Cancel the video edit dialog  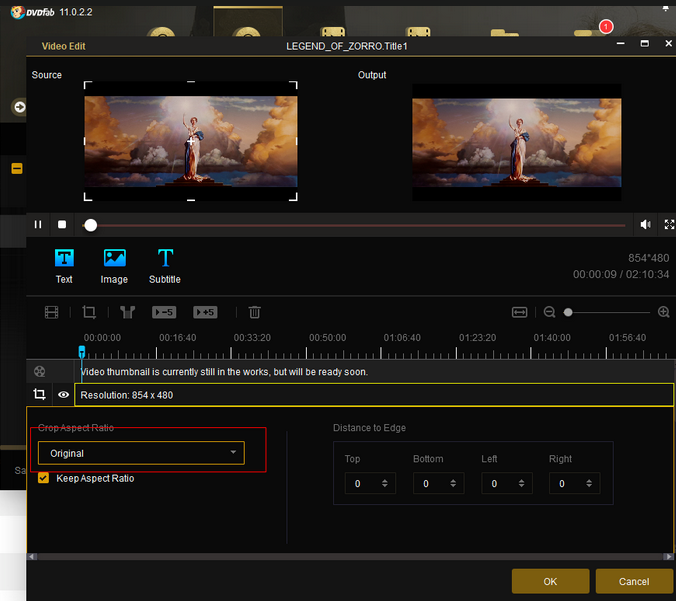[x=634, y=581]
